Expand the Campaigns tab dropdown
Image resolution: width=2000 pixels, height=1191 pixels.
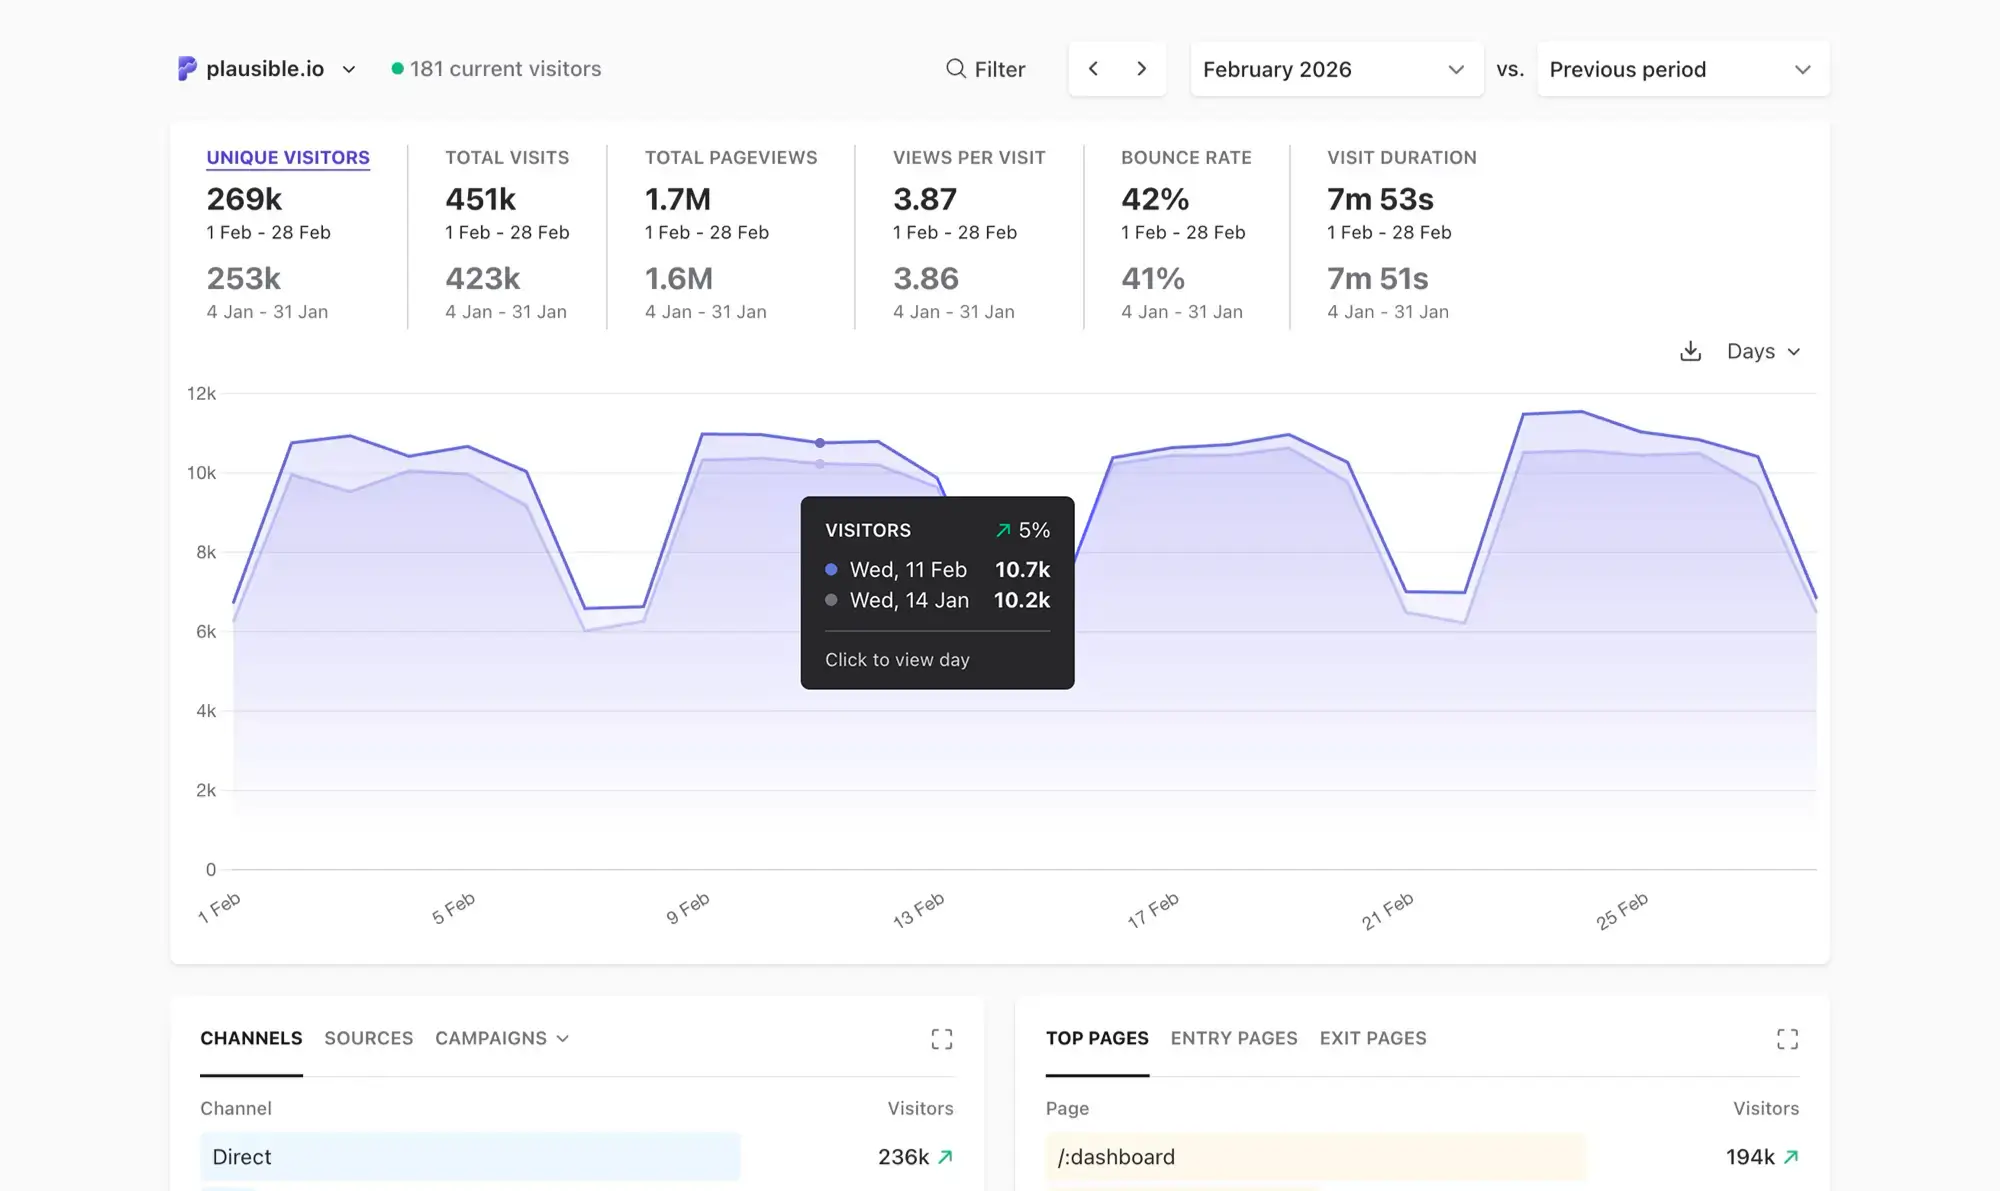tap(501, 1038)
